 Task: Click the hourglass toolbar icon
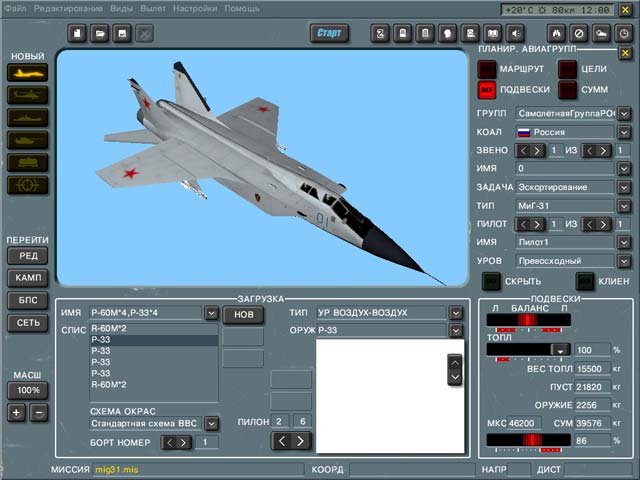(x=380, y=33)
